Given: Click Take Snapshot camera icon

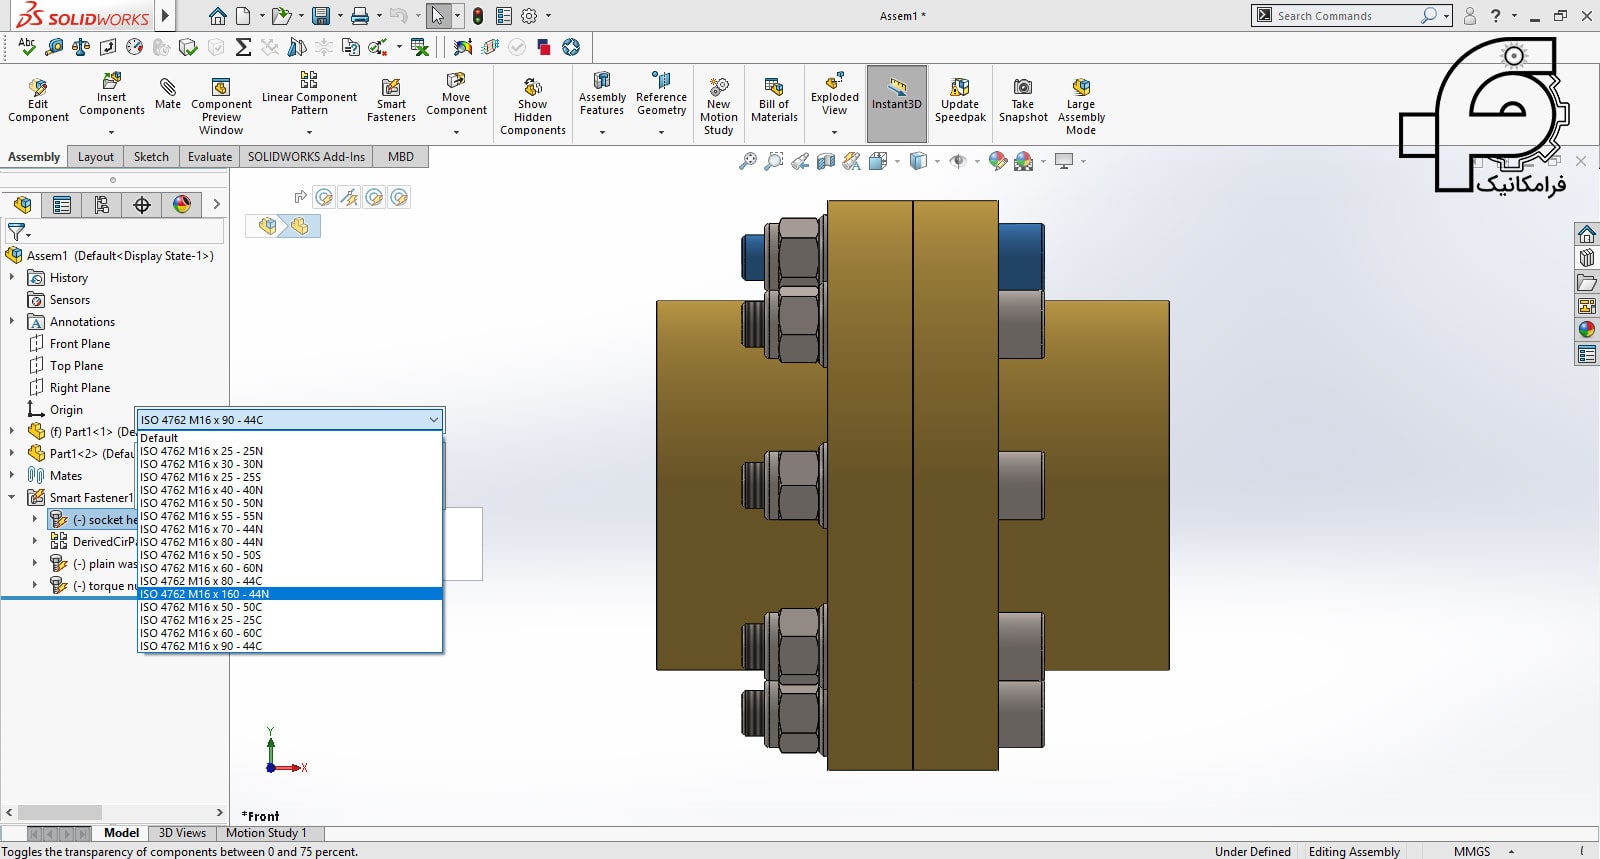Looking at the screenshot, I should point(1022,88).
